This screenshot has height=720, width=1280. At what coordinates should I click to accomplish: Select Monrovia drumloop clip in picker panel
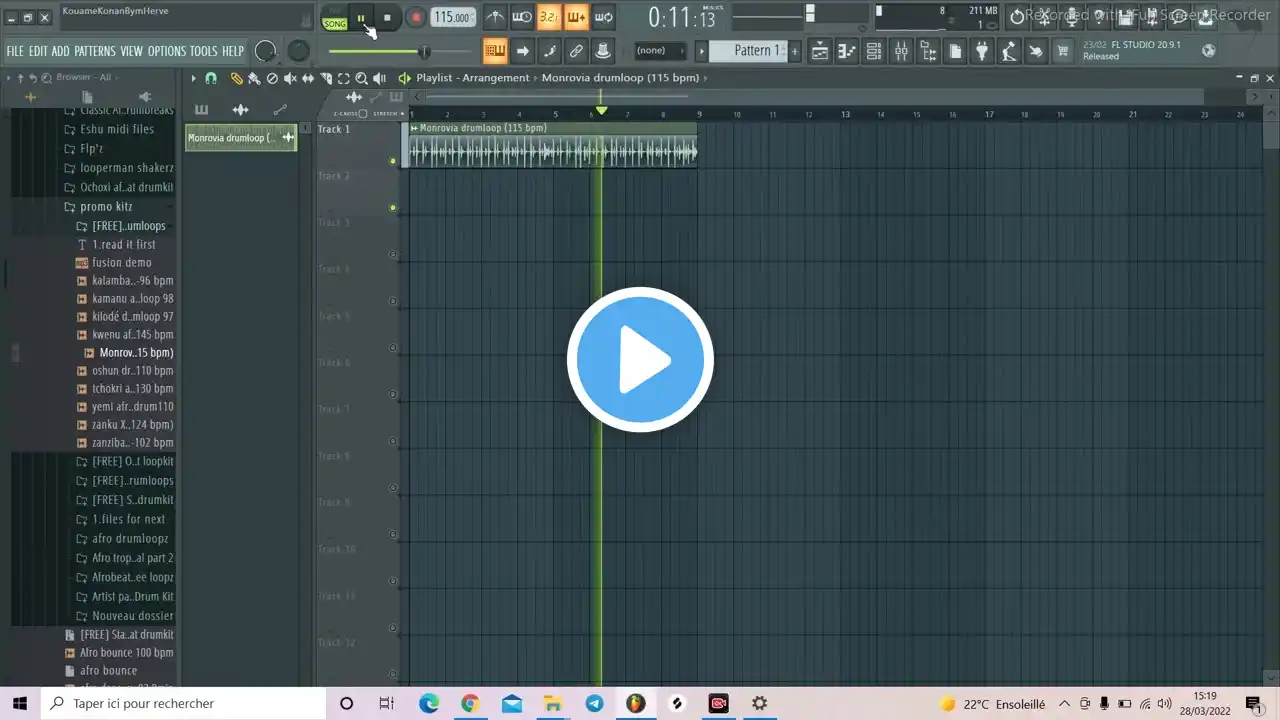pos(241,138)
